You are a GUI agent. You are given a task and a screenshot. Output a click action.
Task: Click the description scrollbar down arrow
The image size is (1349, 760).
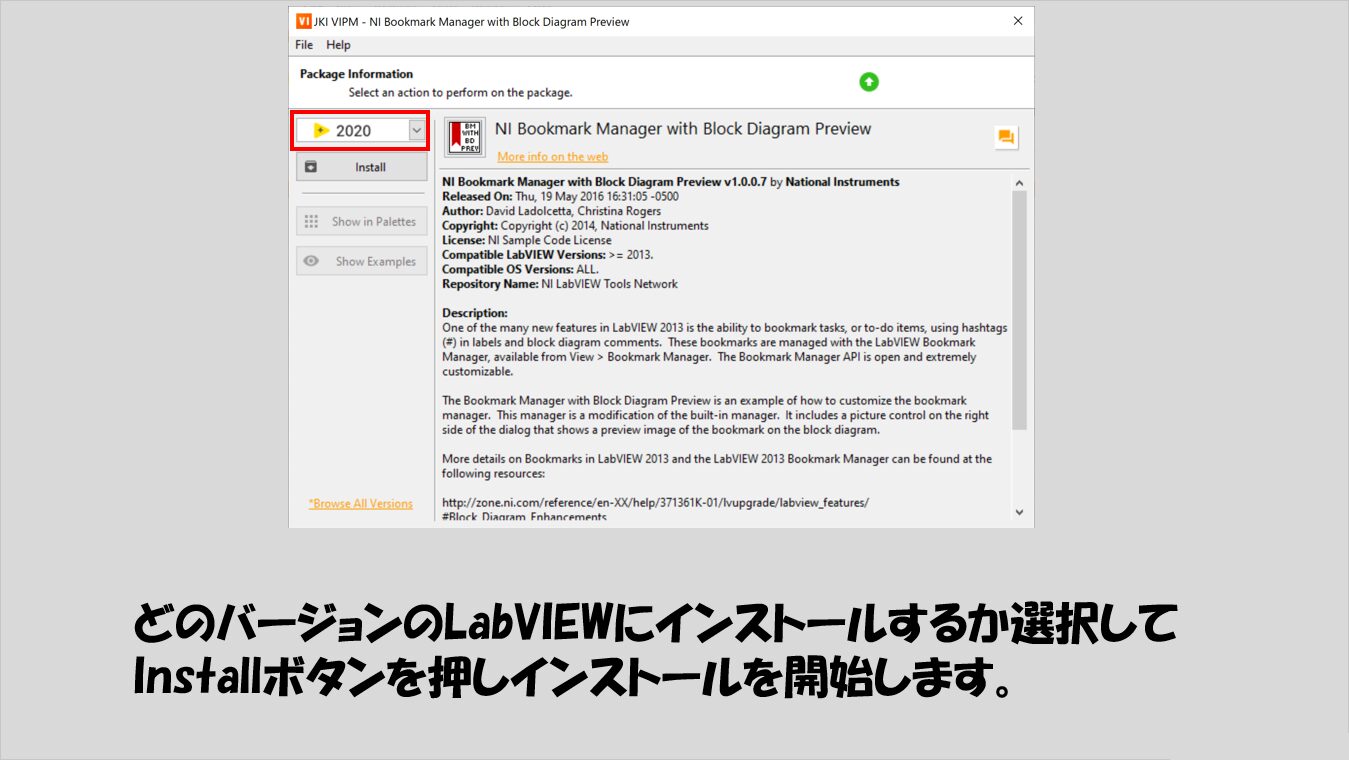(1019, 512)
